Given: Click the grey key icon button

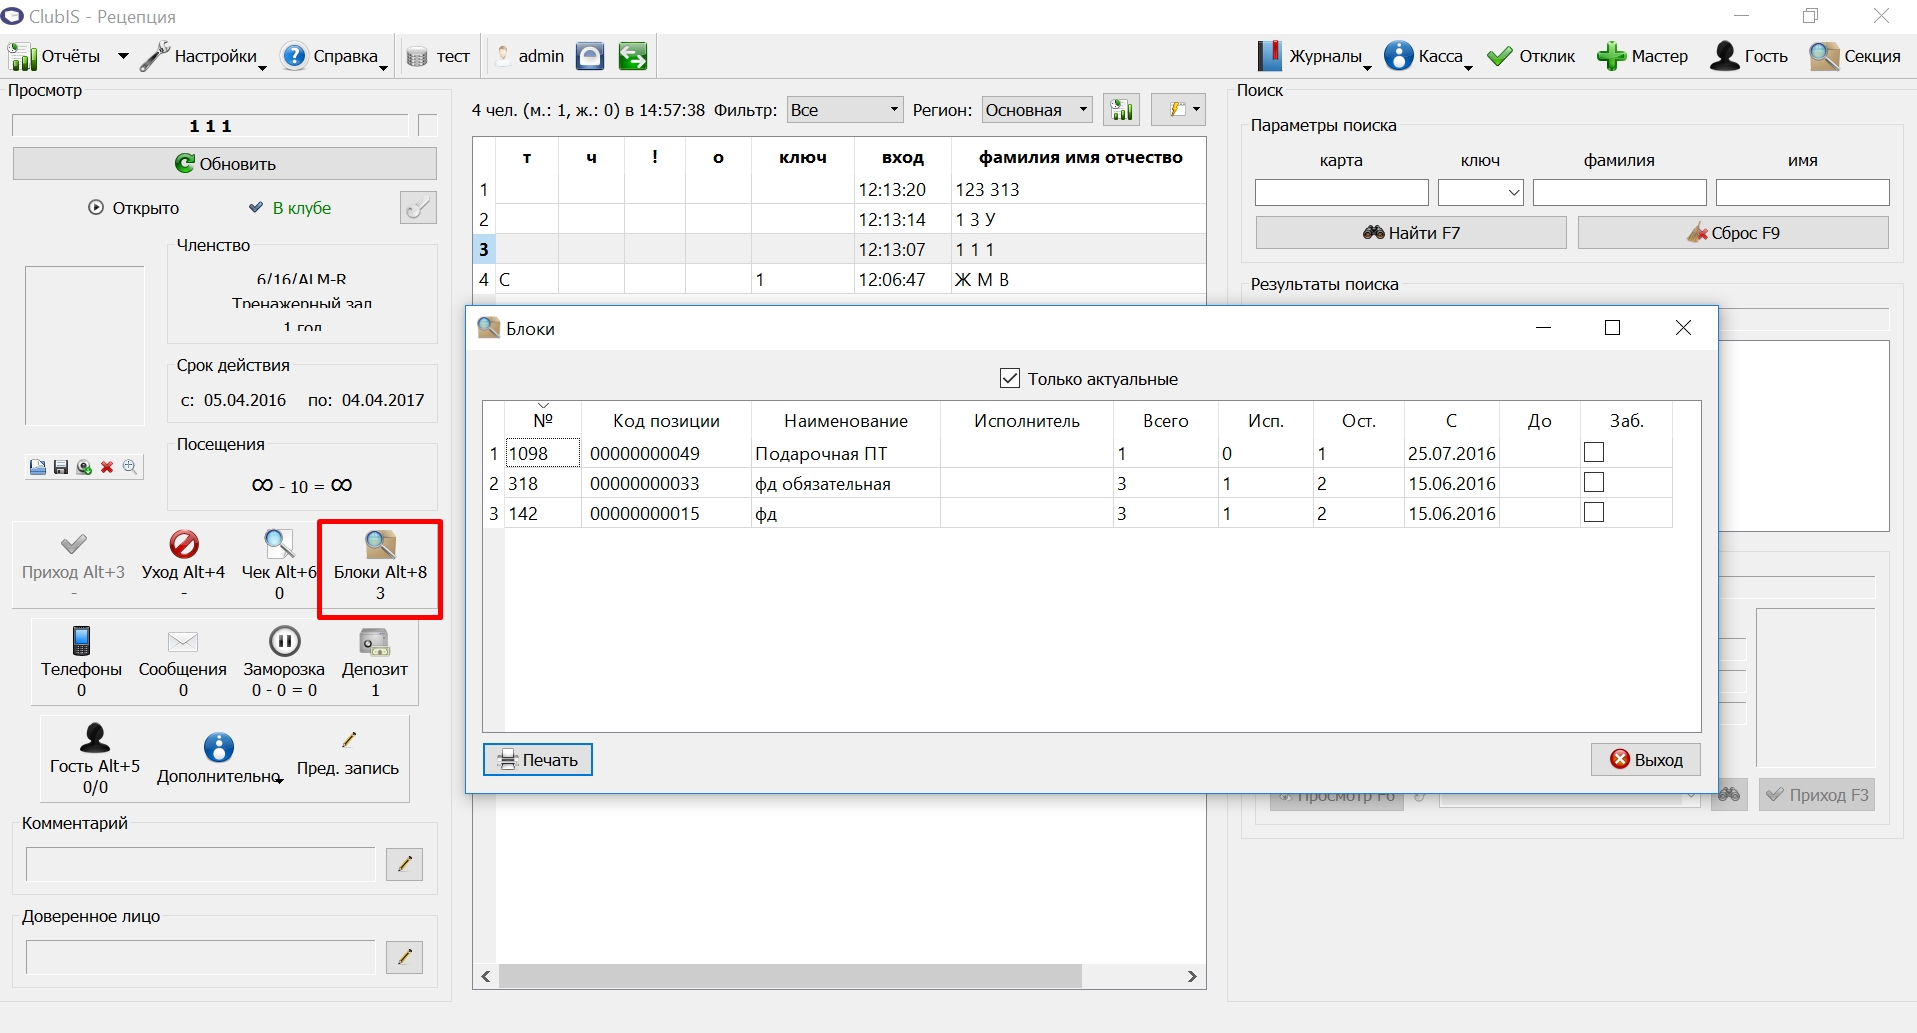Looking at the screenshot, I should [x=418, y=208].
